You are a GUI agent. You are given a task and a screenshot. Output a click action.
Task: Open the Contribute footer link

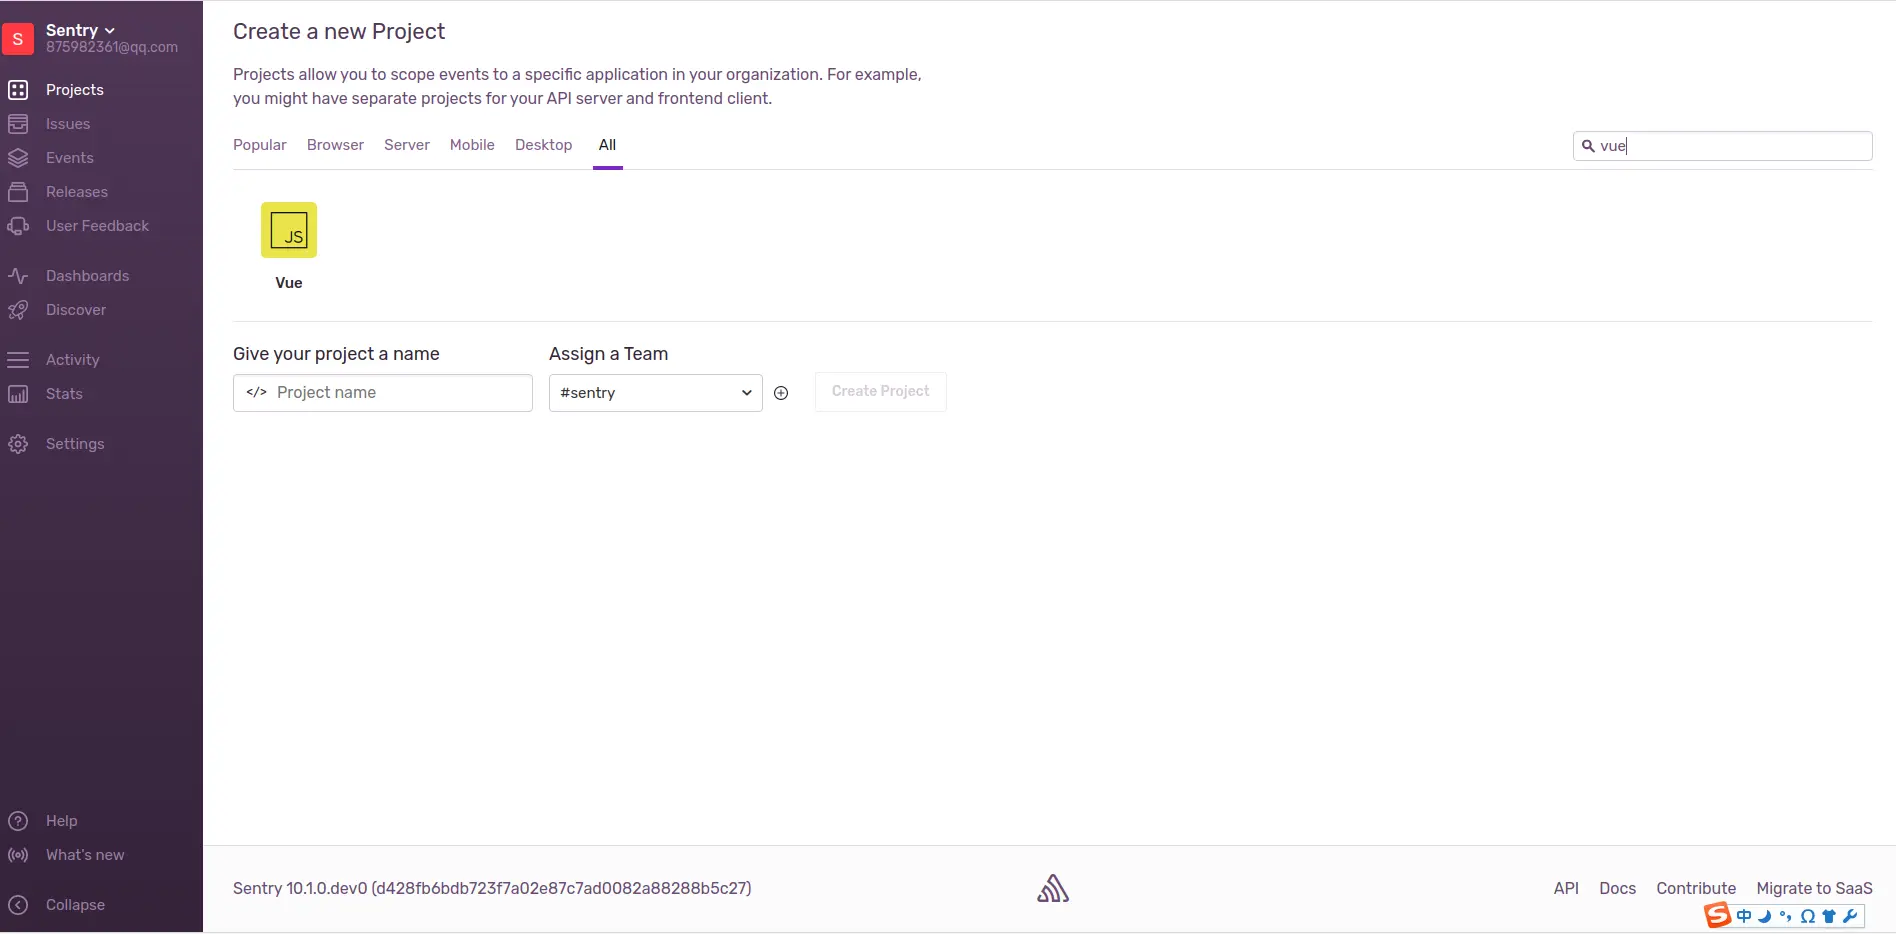[1696, 888]
